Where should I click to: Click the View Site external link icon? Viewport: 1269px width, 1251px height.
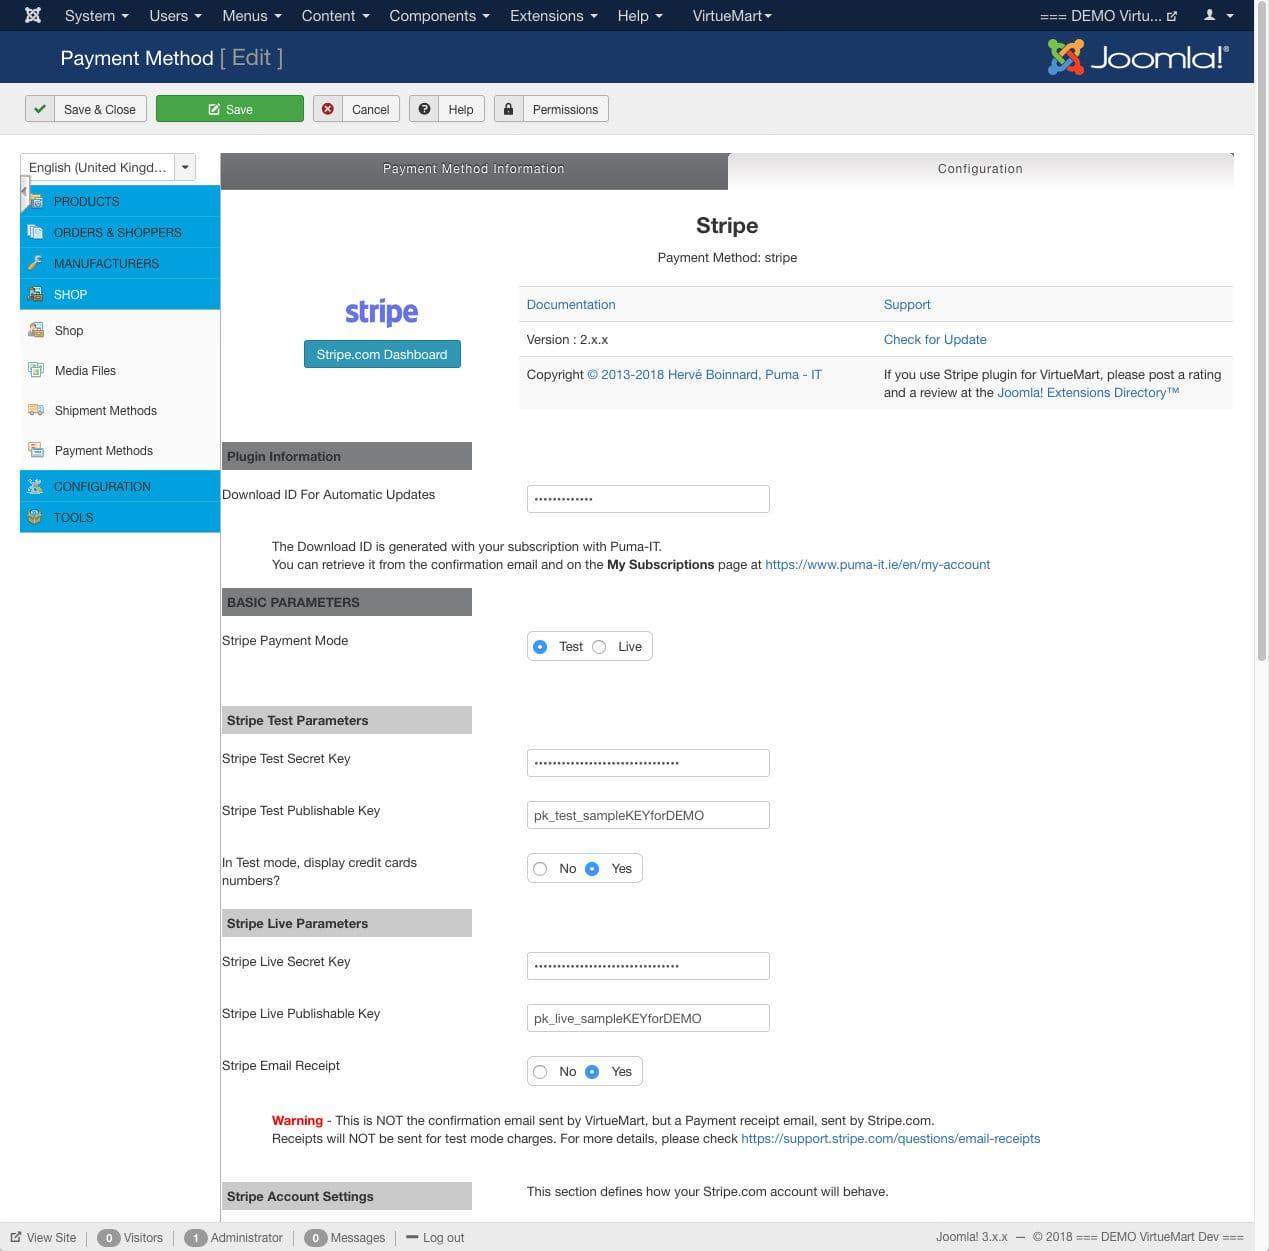[x=16, y=1237]
